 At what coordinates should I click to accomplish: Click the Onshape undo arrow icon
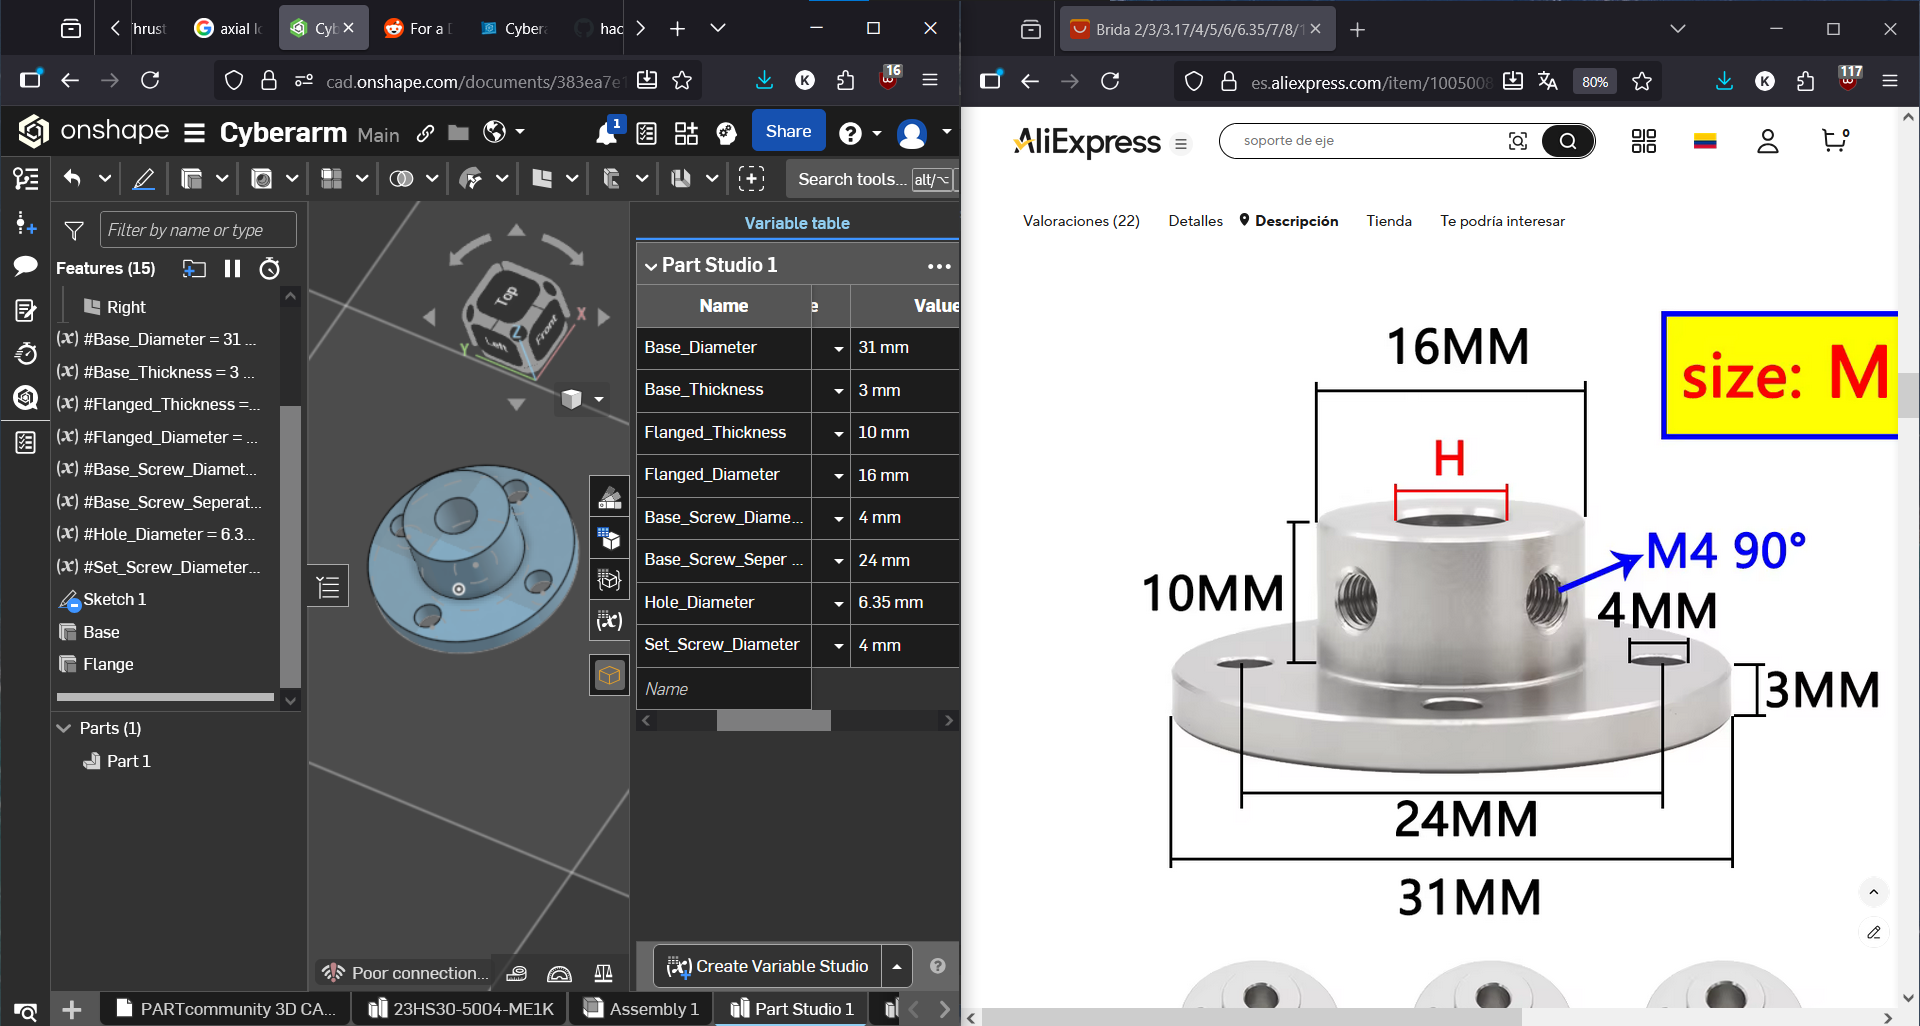(72, 178)
